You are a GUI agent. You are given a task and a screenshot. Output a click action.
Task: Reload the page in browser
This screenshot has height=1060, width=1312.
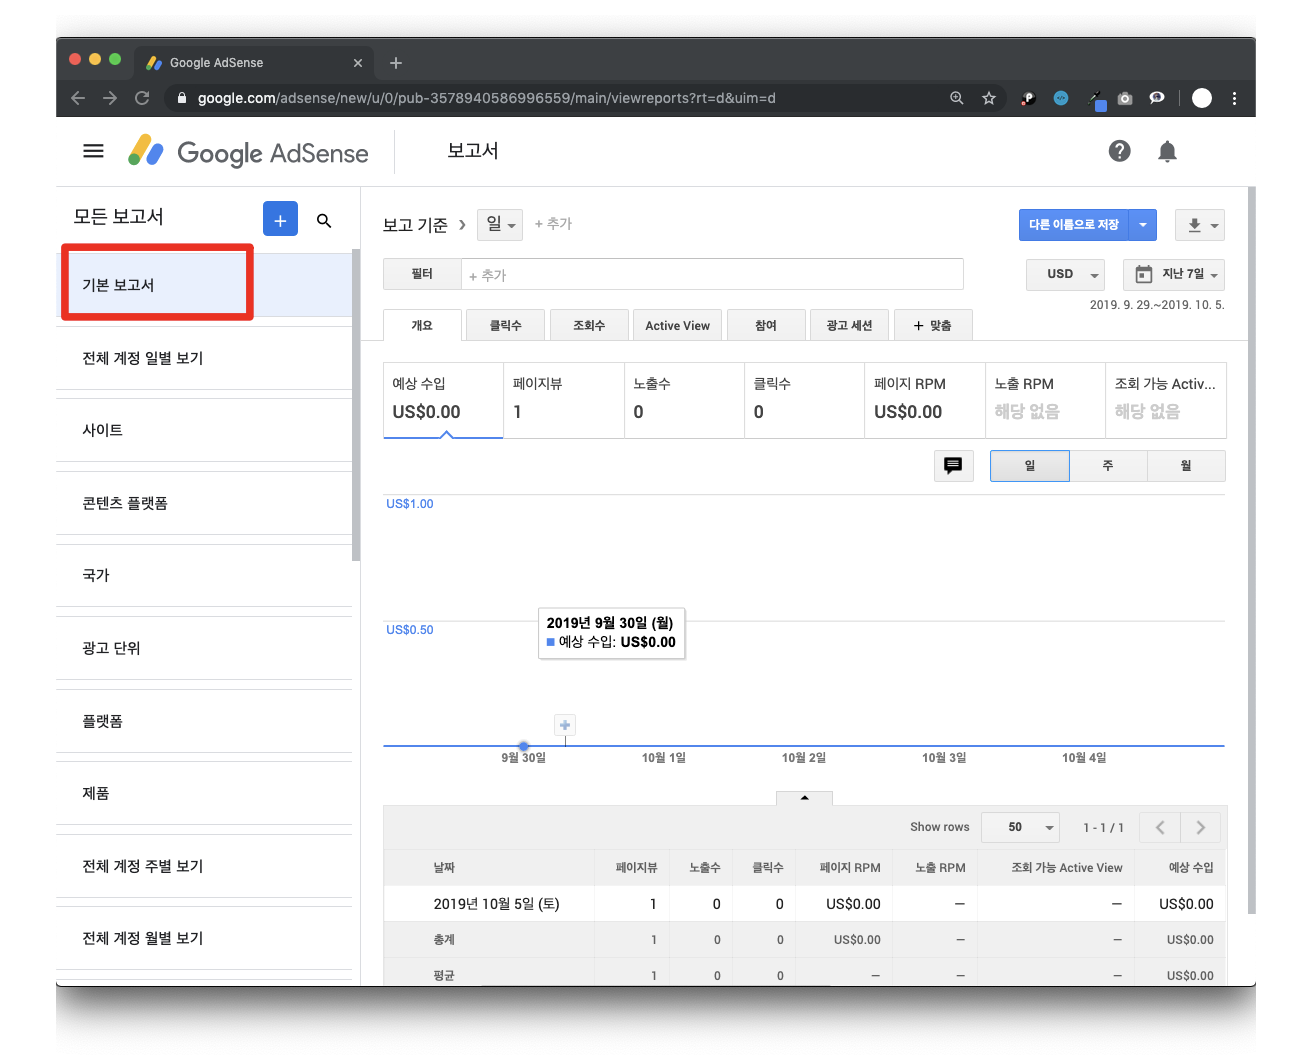[x=142, y=98]
